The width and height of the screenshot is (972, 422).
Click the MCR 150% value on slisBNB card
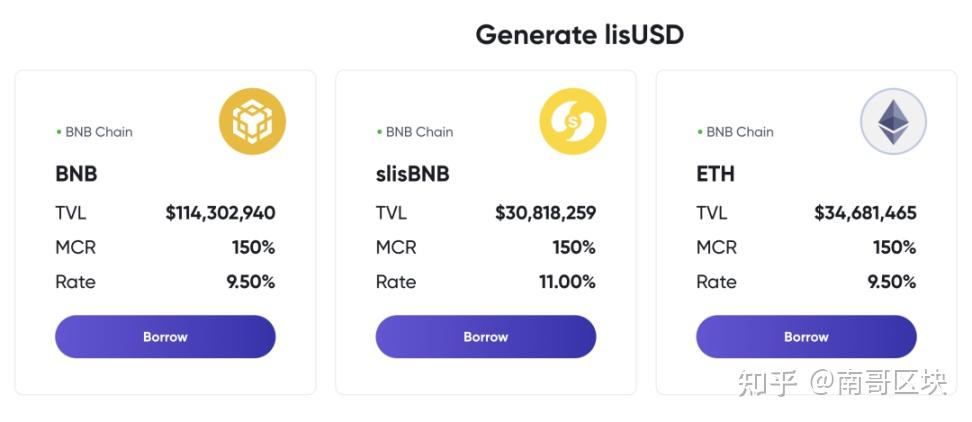(574, 248)
